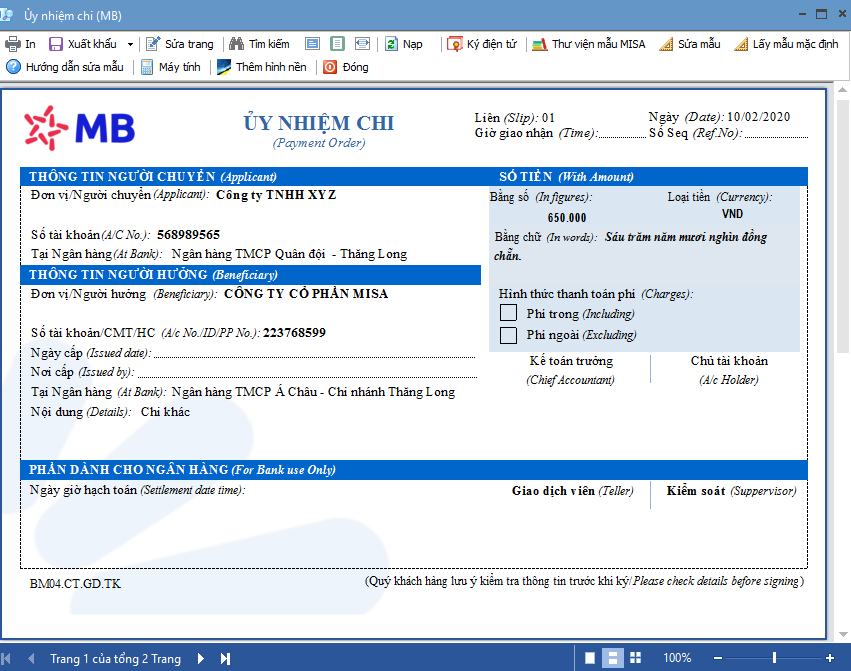This screenshot has height=671, width=851.
Task: Click the zoom slider handle
Action: pos(773,658)
